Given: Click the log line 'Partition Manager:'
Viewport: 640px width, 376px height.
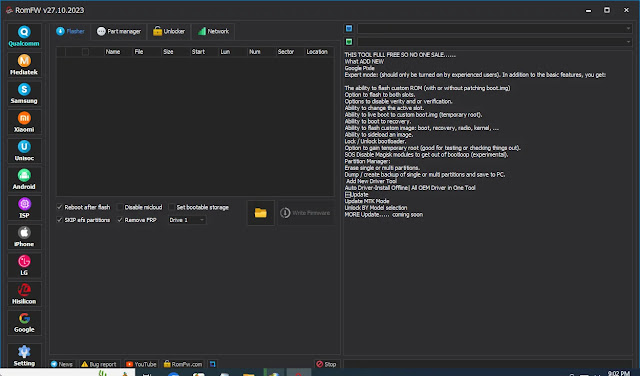Looking at the screenshot, I should 367,161.
